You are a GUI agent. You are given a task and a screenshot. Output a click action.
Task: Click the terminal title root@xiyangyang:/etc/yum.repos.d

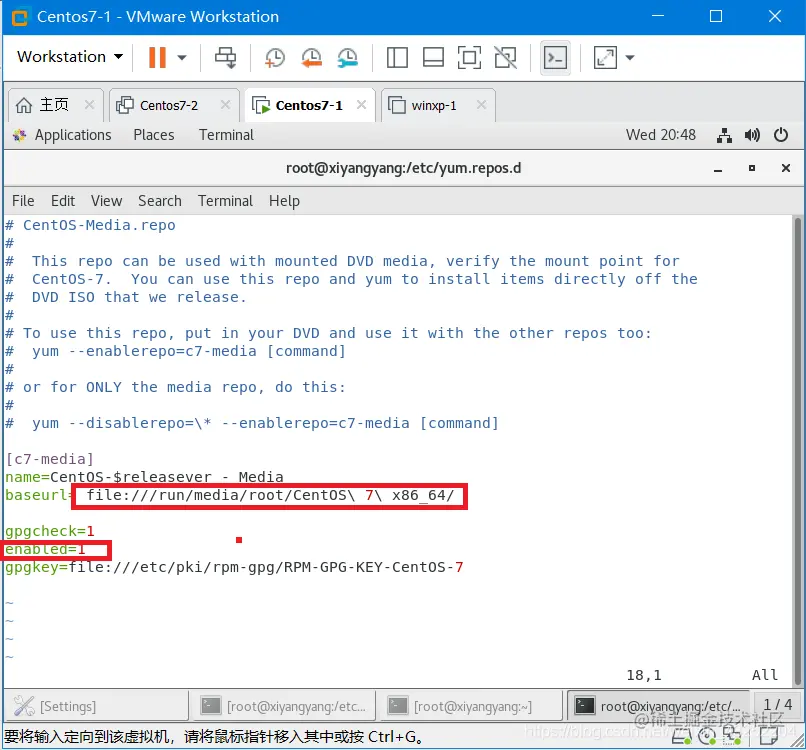[x=404, y=168]
